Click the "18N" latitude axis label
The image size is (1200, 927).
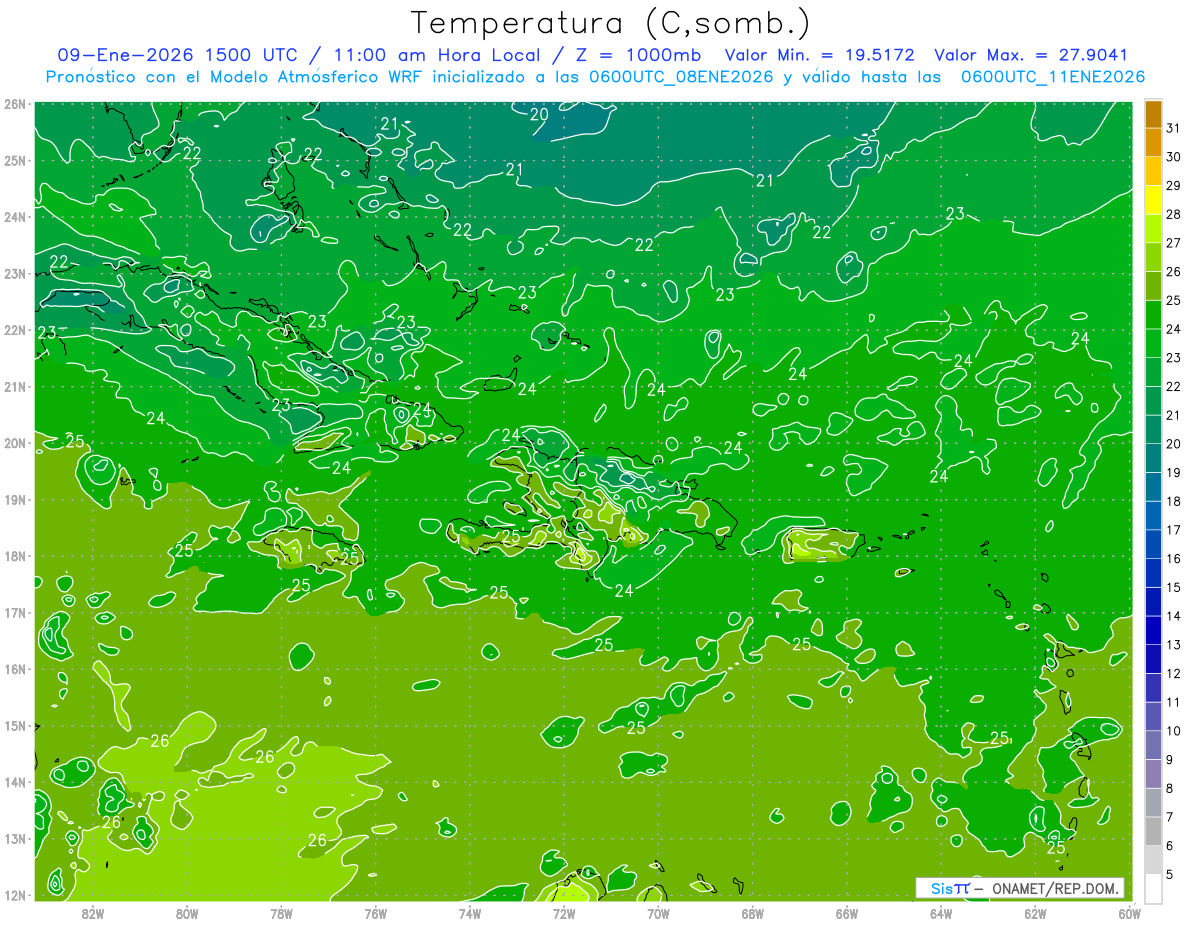pyautogui.click(x=15, y=556)
